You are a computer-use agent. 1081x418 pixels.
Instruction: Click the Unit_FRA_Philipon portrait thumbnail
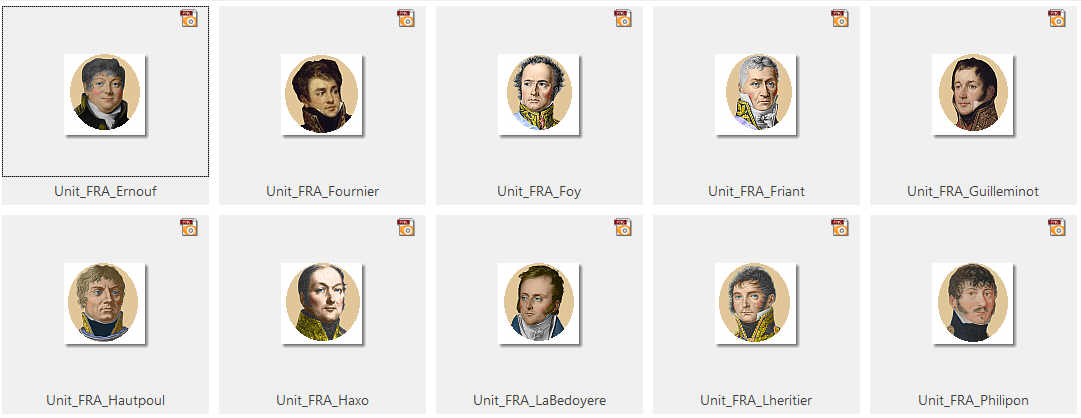[973, 303]
